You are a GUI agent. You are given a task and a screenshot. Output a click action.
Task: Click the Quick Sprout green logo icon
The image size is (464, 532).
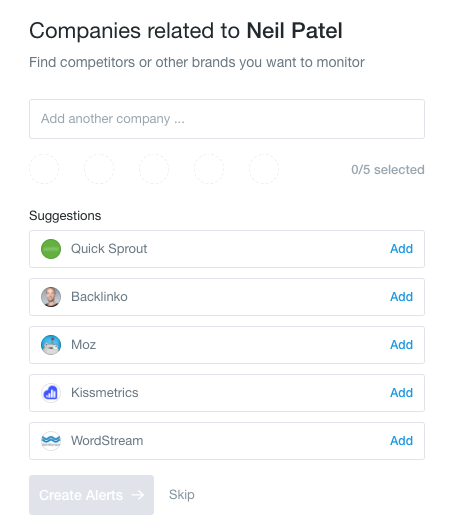pyautogui.click(x=51, y=249)
